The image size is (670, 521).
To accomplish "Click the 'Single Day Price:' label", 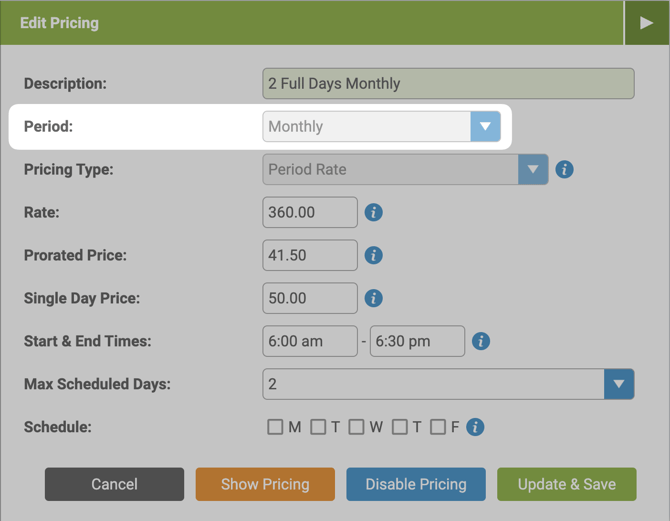I will pos(82,298).
